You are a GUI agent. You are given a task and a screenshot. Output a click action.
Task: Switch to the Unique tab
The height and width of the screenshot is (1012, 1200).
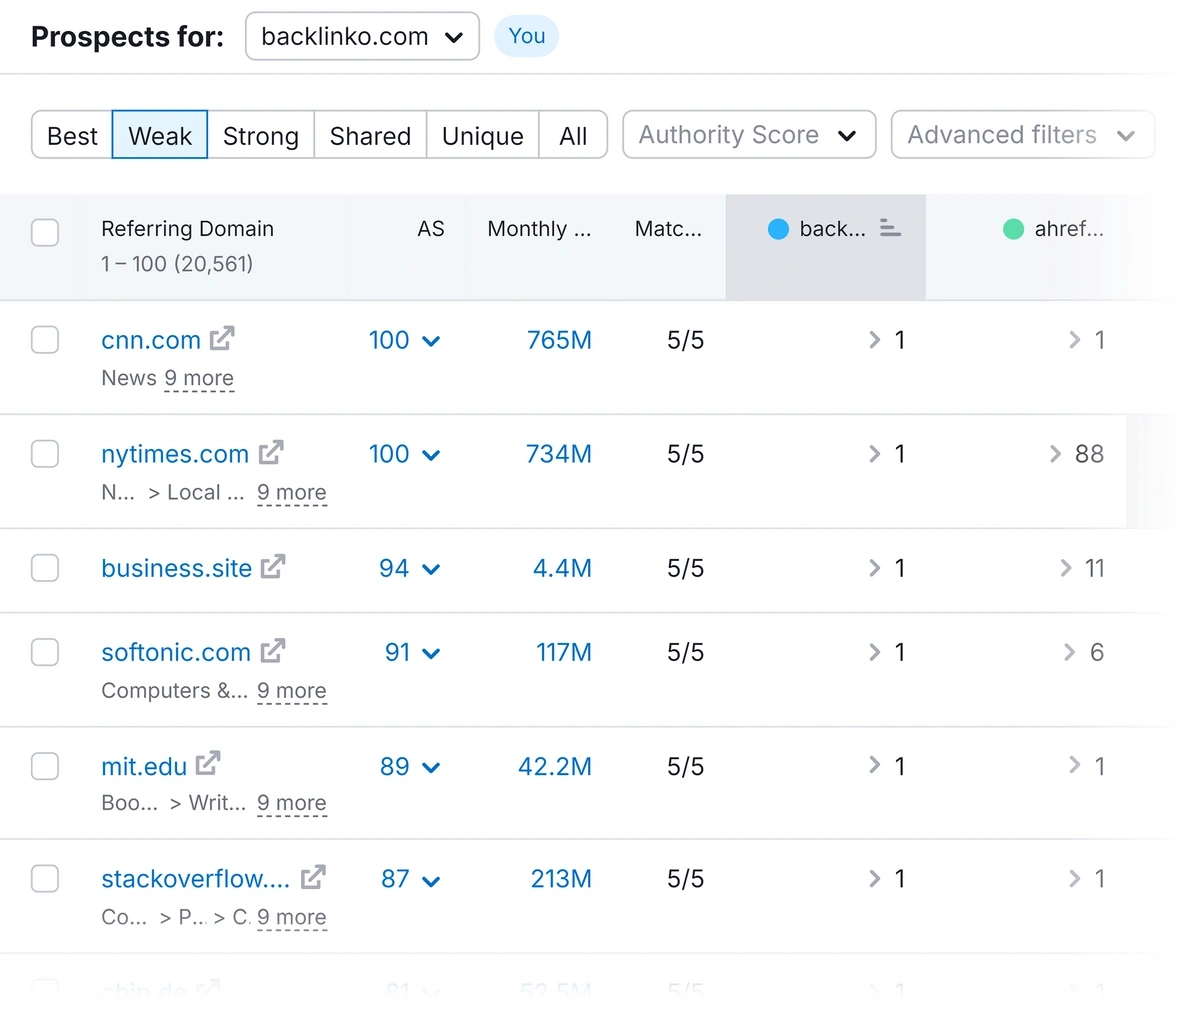pyautogui.click(x=483, y=135)
